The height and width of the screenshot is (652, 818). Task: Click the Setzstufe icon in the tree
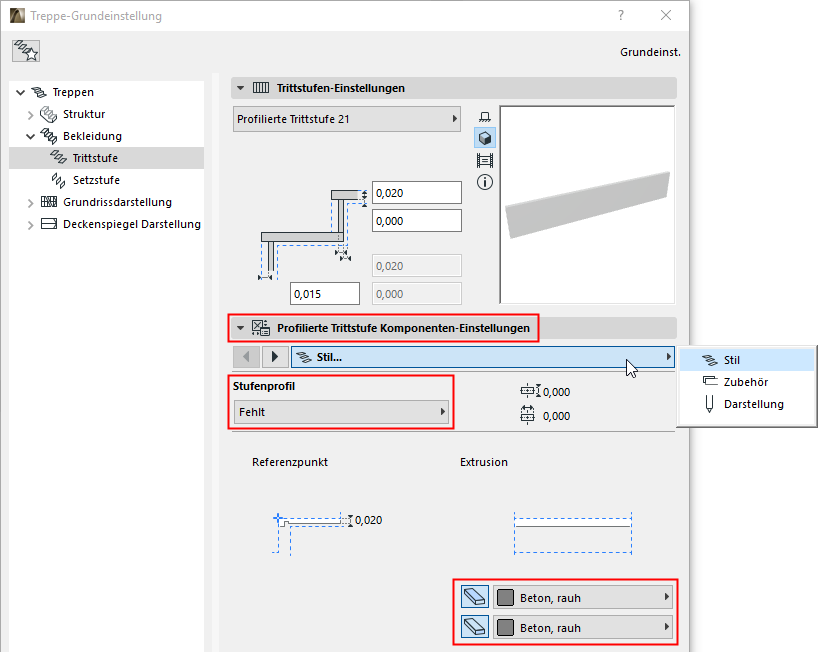pos(58,180)
